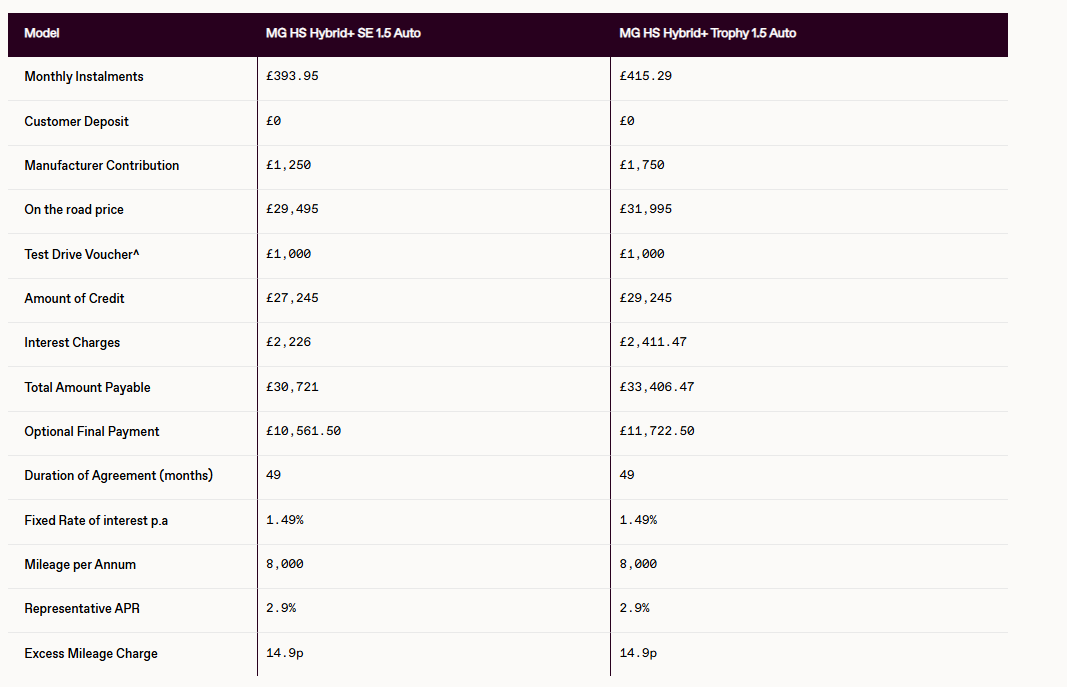Select the MG HS Hybrid+ SE 1.5 Auto header
The height and width of the screenshot is (687, 1067).
coord(343,33)
